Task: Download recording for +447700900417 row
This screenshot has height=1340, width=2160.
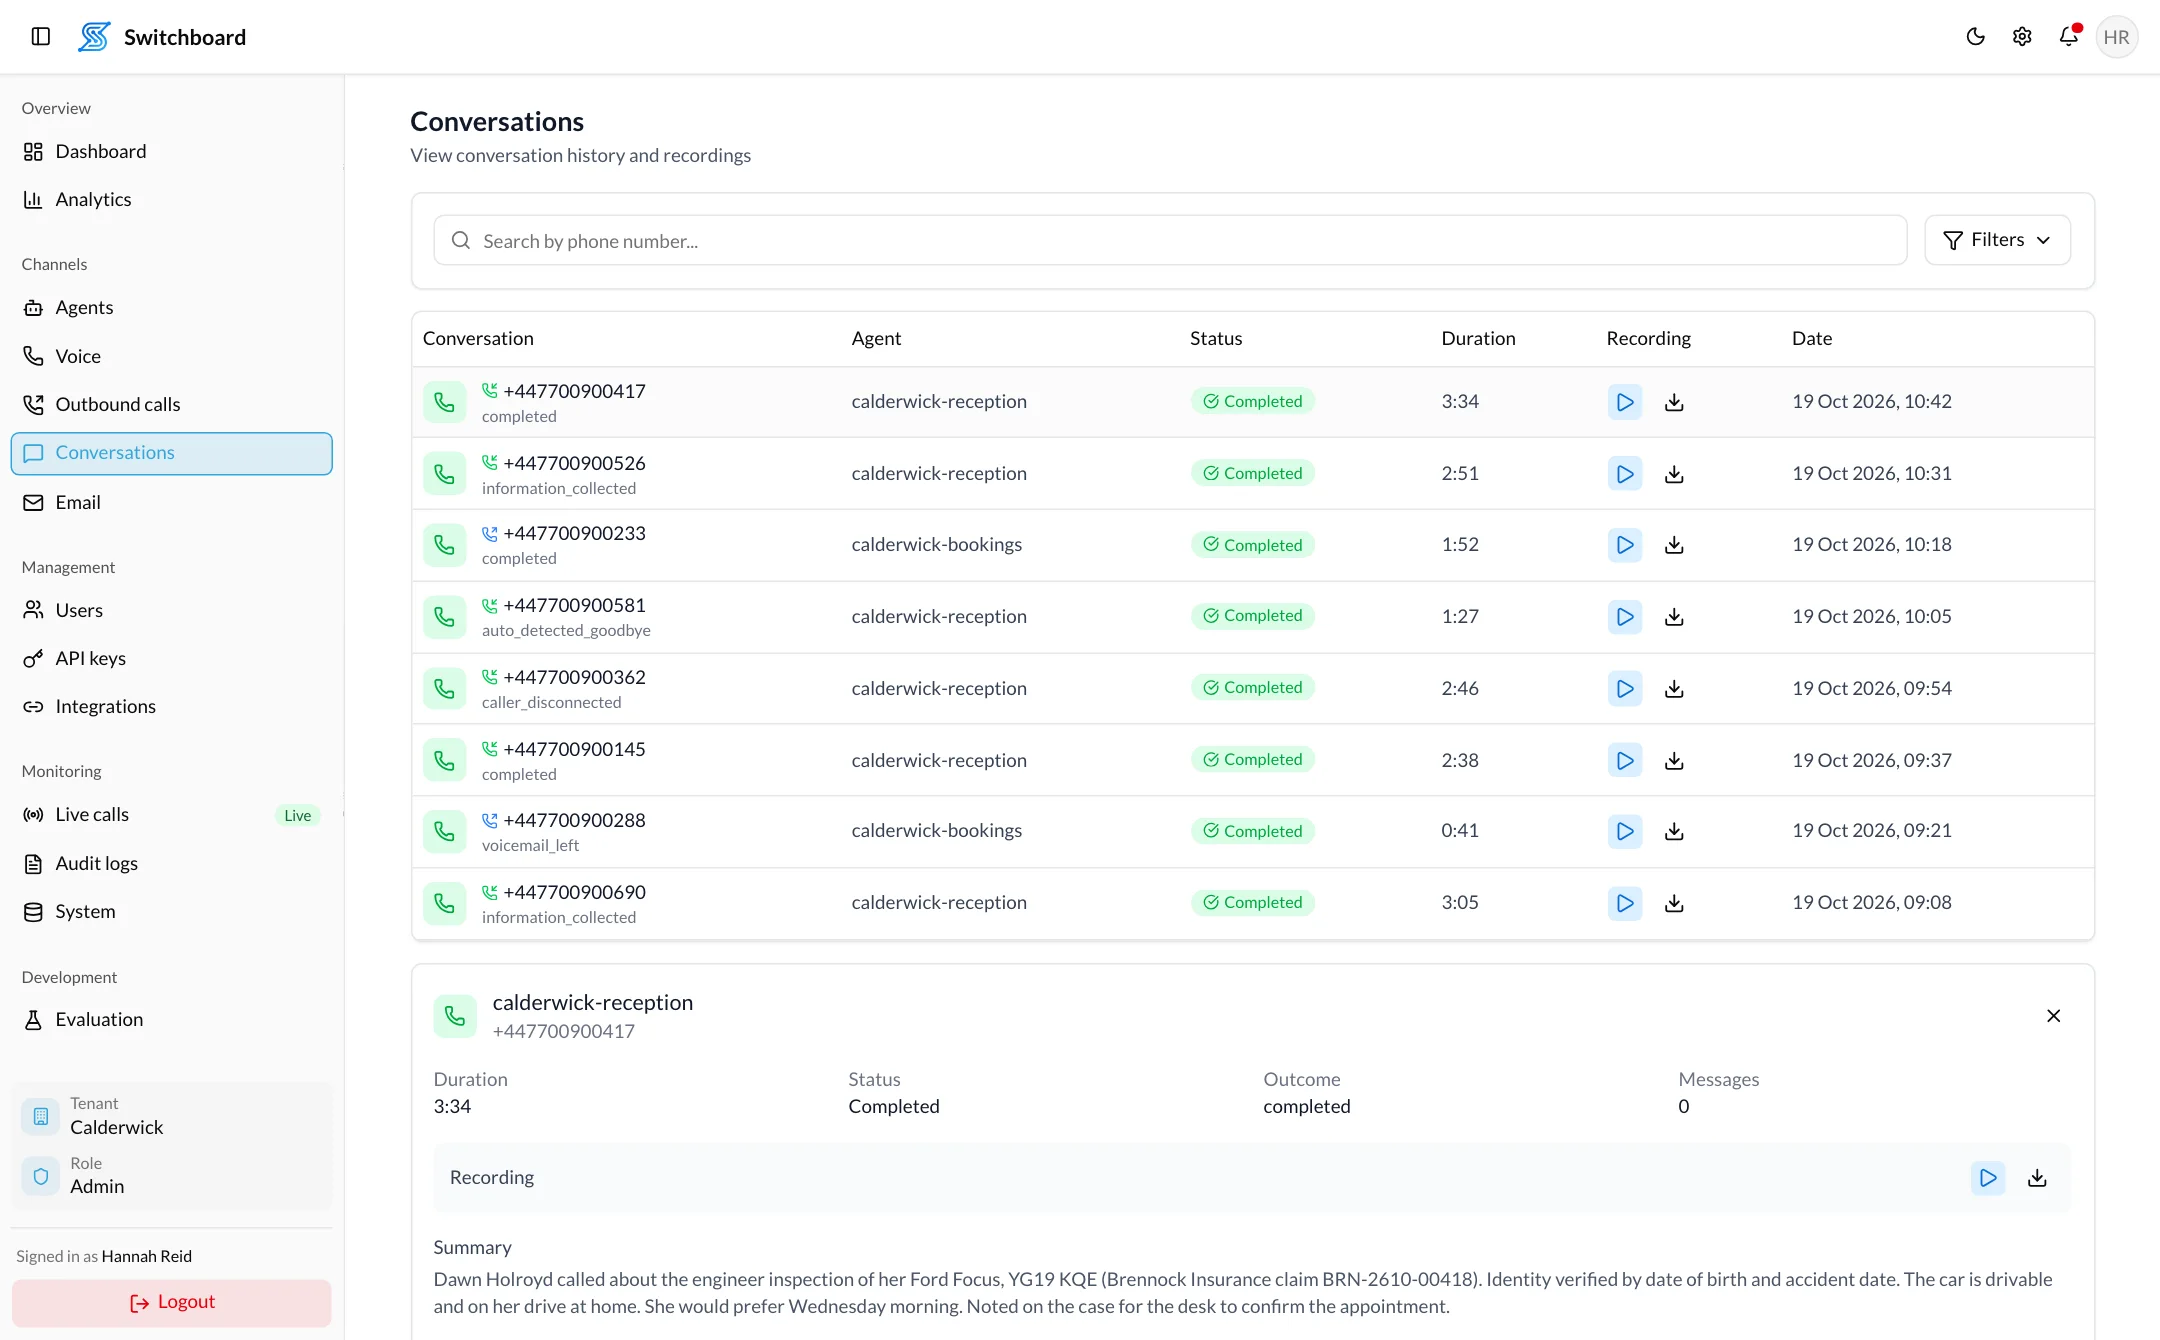Action: [x=1674, y=402]
